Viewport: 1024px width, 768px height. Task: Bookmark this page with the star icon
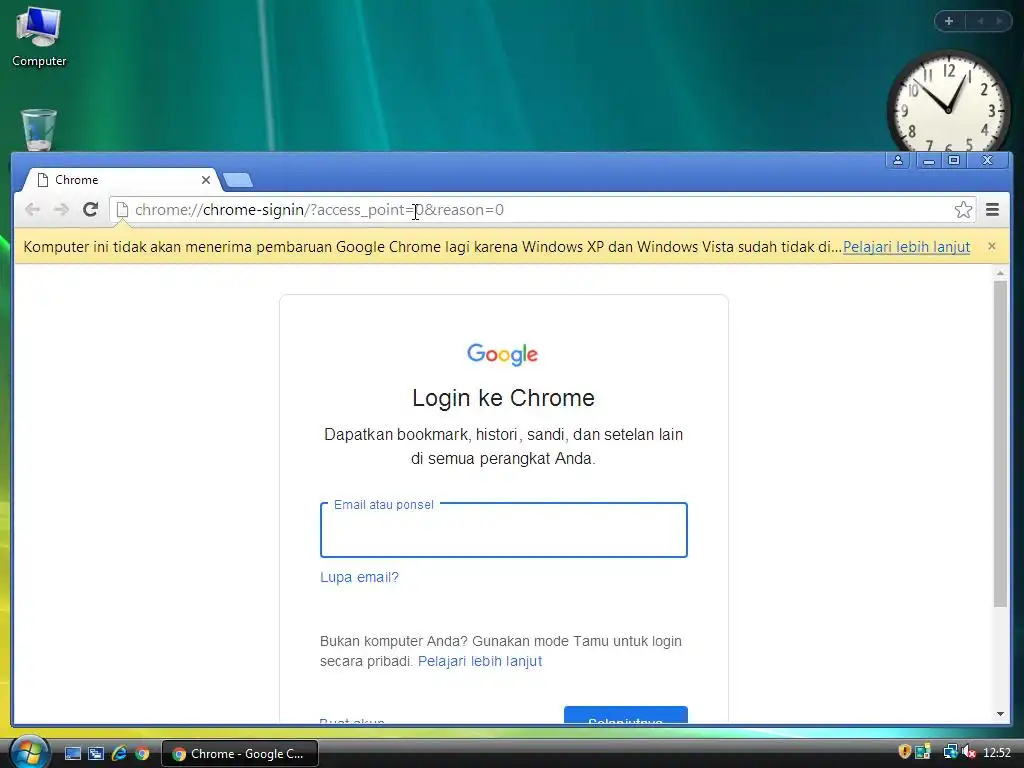pos(963,210)
